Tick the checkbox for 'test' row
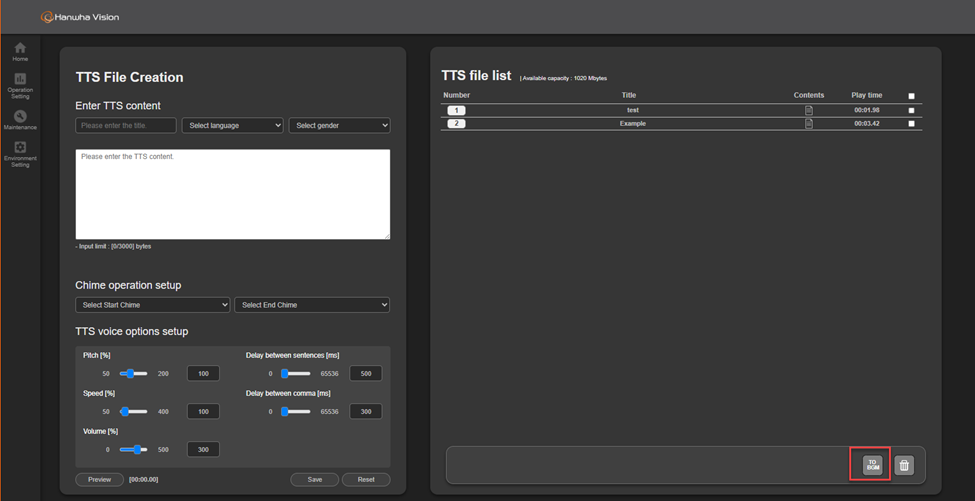The width and height of the screenshot is (975, 501). pyautogui.click(x=911, y=110)
